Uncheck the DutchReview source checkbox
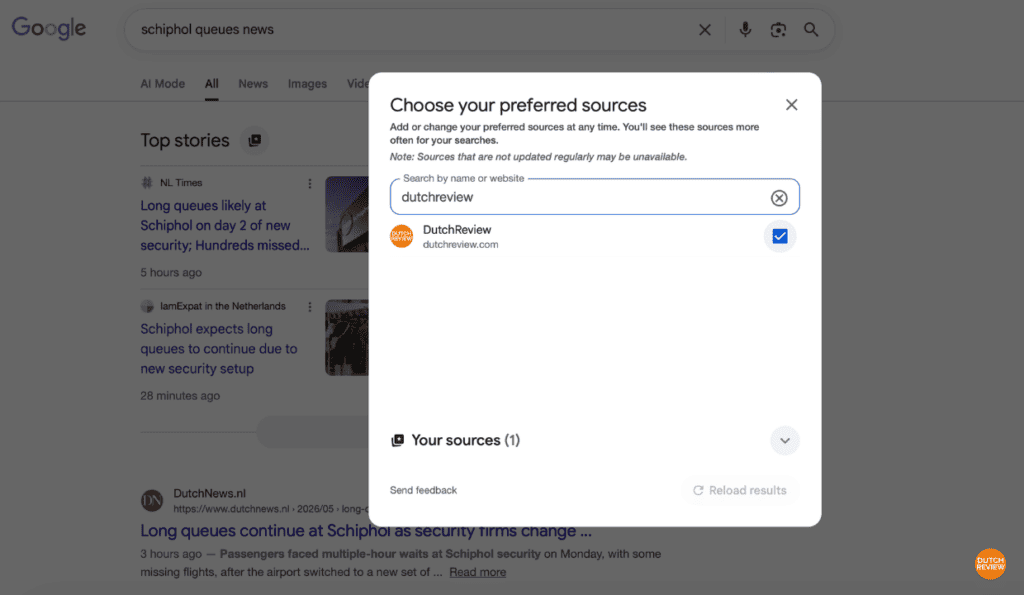The width and height of the screenshot is (1024, 595). coord(780,236)
